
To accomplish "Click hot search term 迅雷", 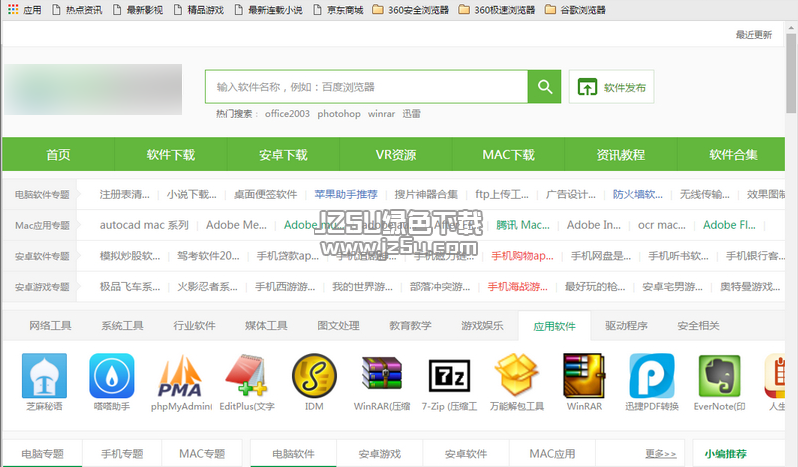I will pos(411,113).
